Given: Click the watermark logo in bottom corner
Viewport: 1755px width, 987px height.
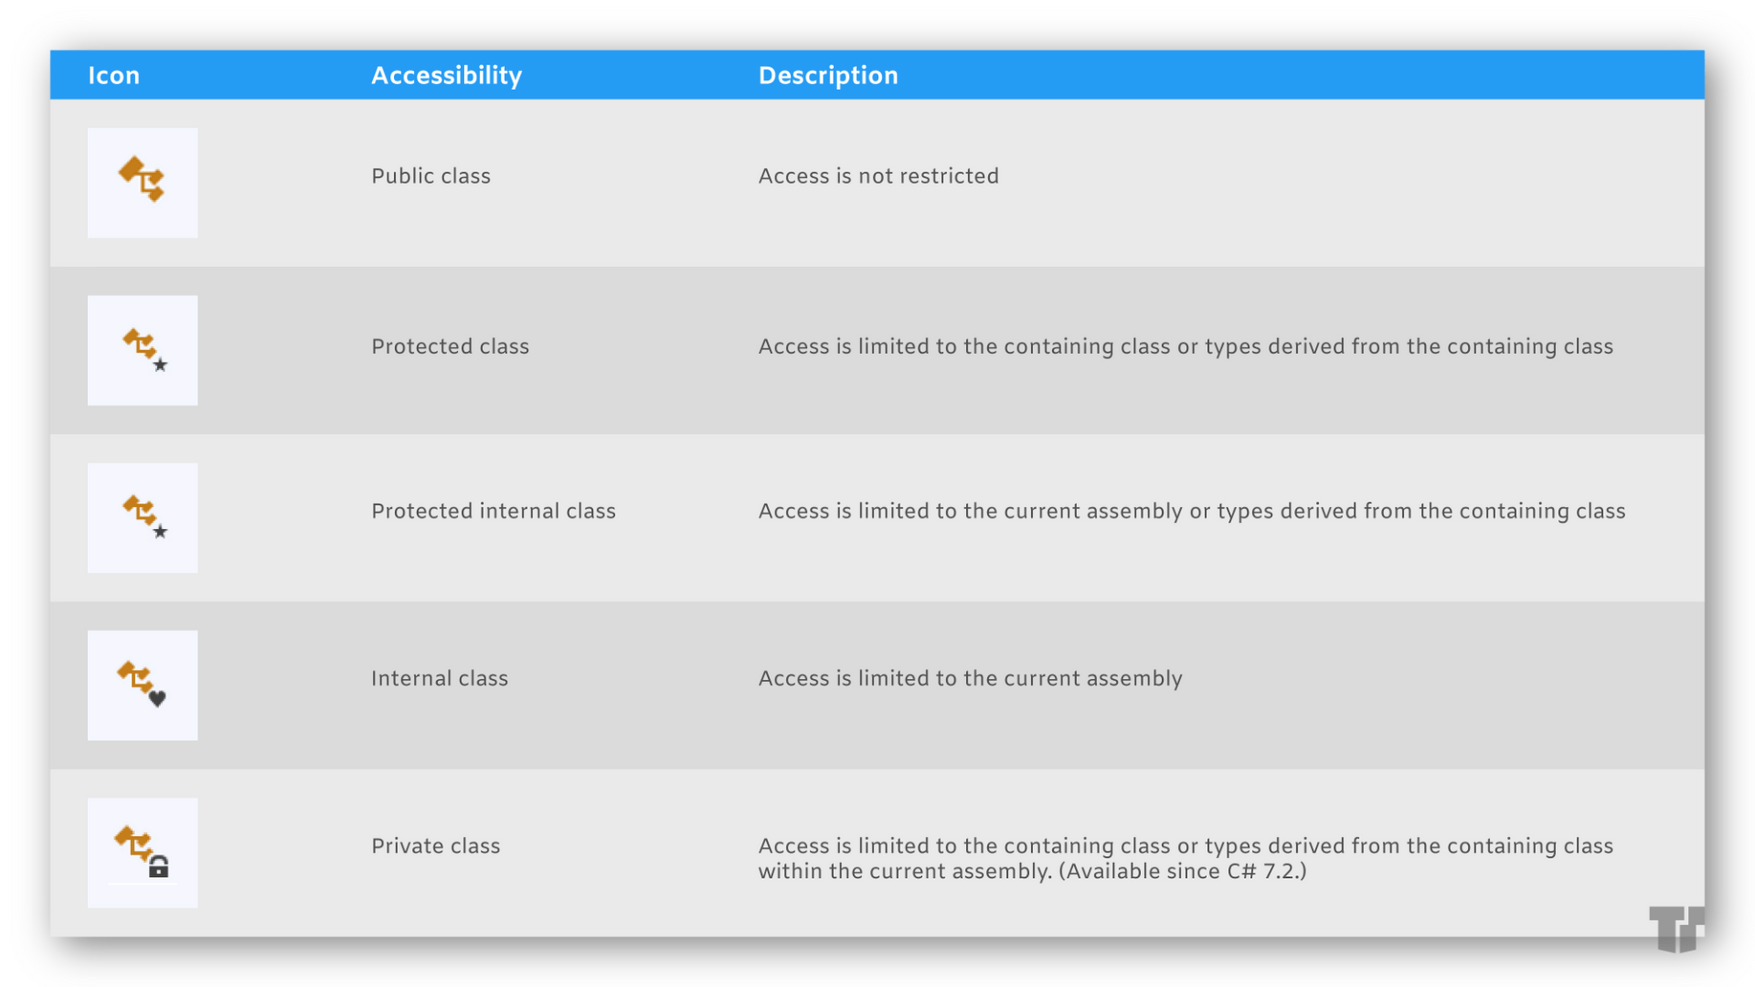Looking at the screenshot, I should click(1676, 929).
